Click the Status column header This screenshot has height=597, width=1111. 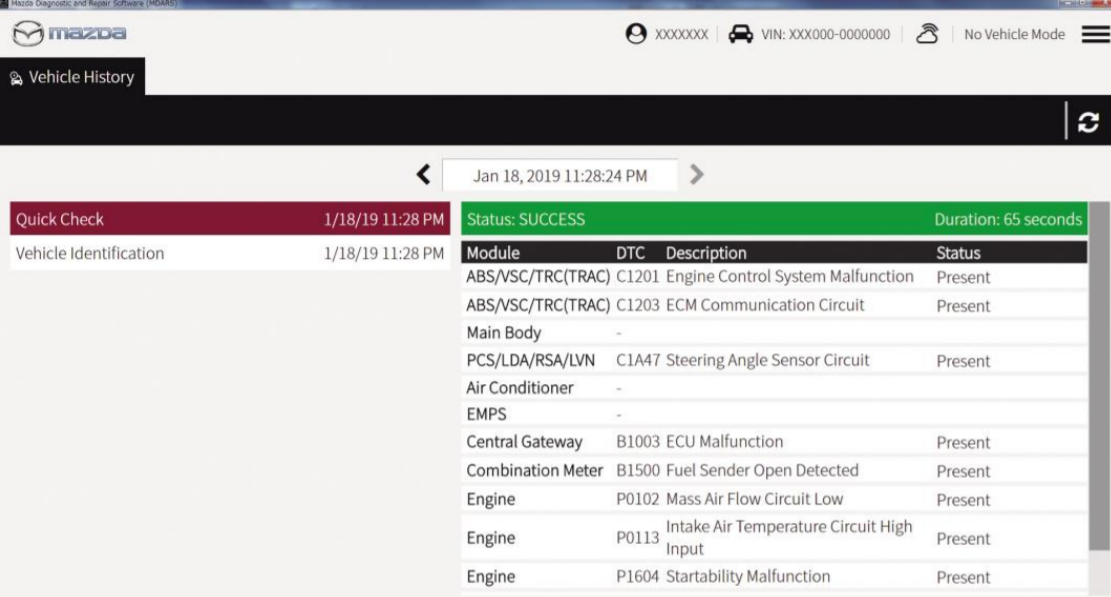click(x=958, y=254)
